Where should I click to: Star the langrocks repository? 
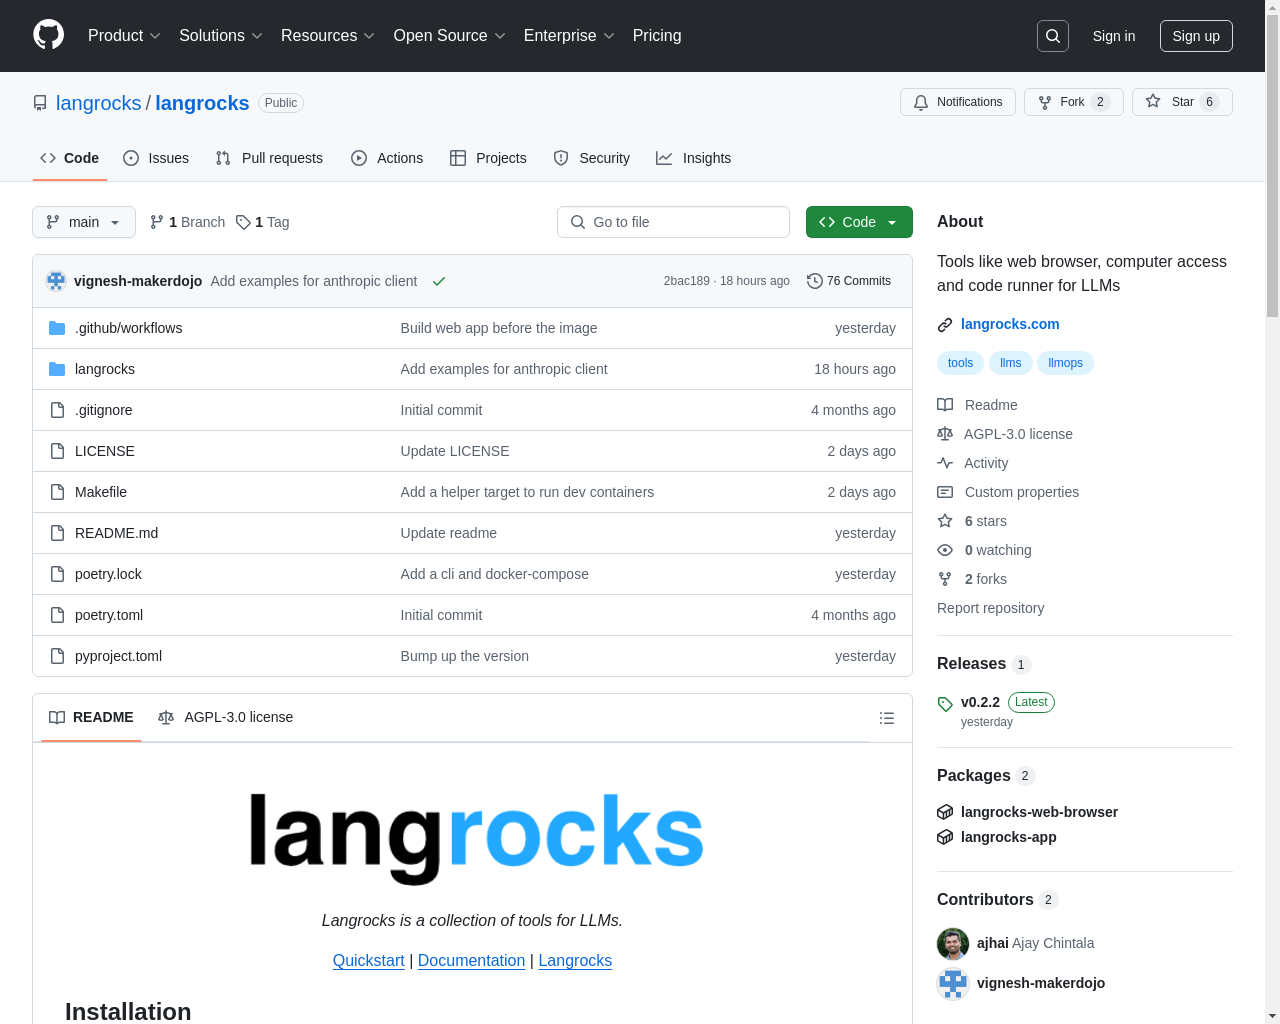coord(1182,102)
